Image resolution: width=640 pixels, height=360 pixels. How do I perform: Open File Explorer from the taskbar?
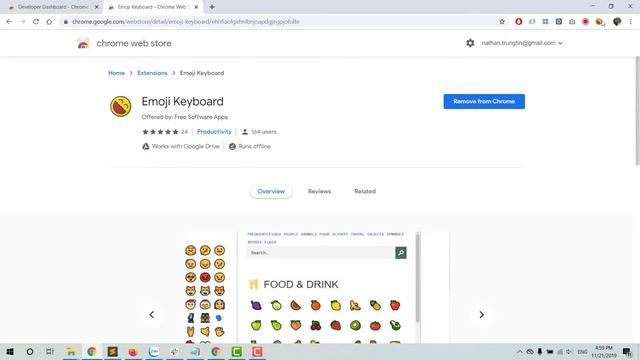71,351
